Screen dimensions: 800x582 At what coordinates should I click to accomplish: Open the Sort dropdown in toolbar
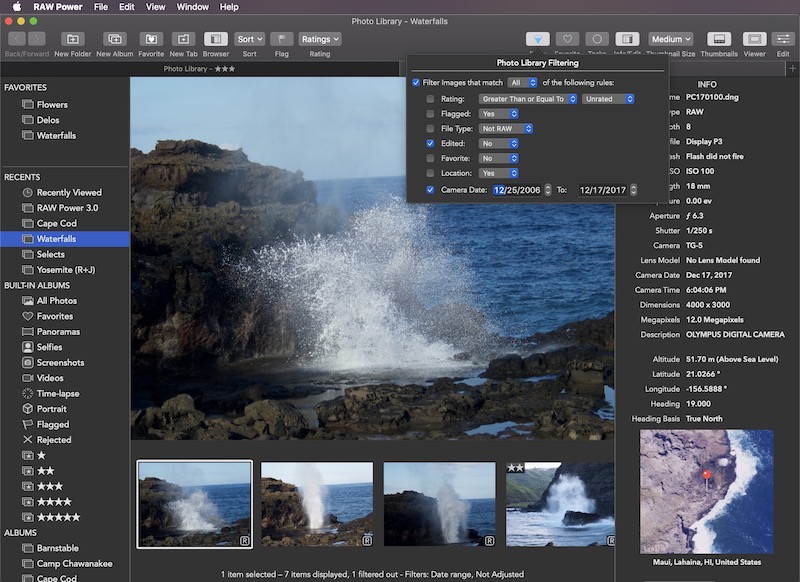point(249,39)
